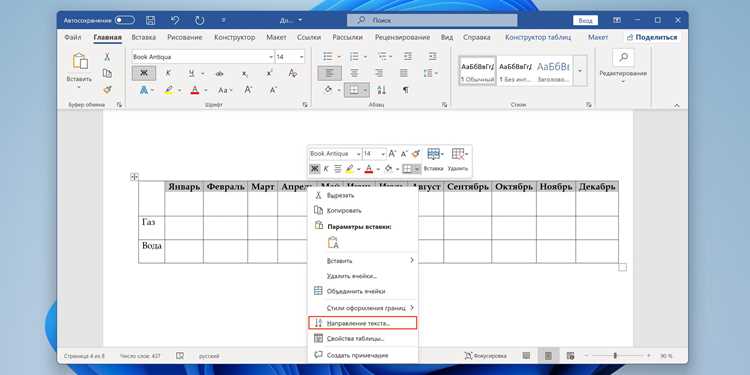This screenshot has width=750, height=375.
Task: Click the Вход sign-in button
Action: (x=585, y=21)
